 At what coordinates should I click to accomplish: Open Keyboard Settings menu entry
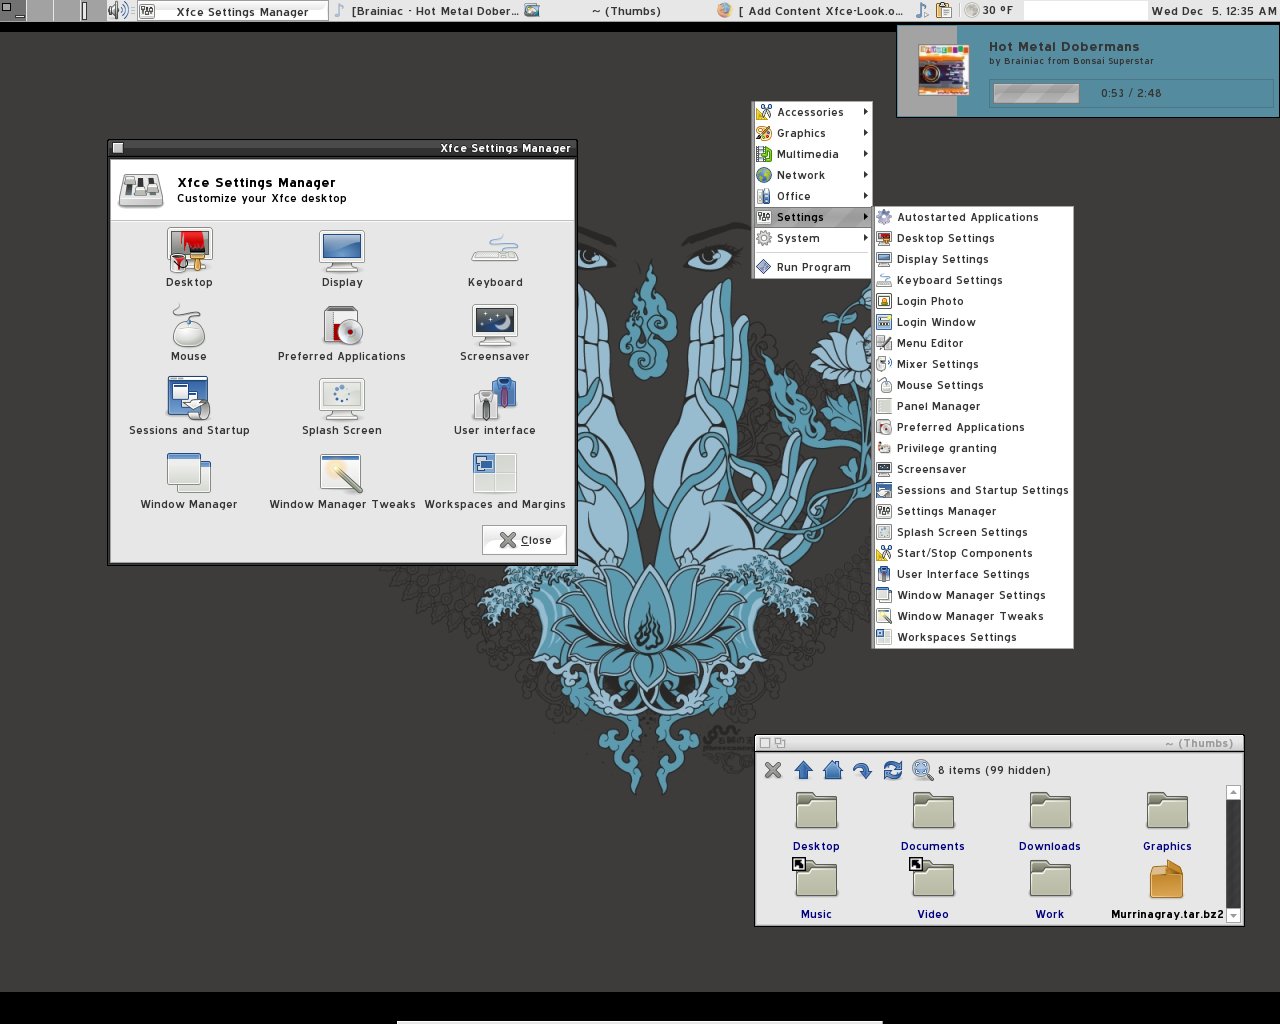click(973, 280)
